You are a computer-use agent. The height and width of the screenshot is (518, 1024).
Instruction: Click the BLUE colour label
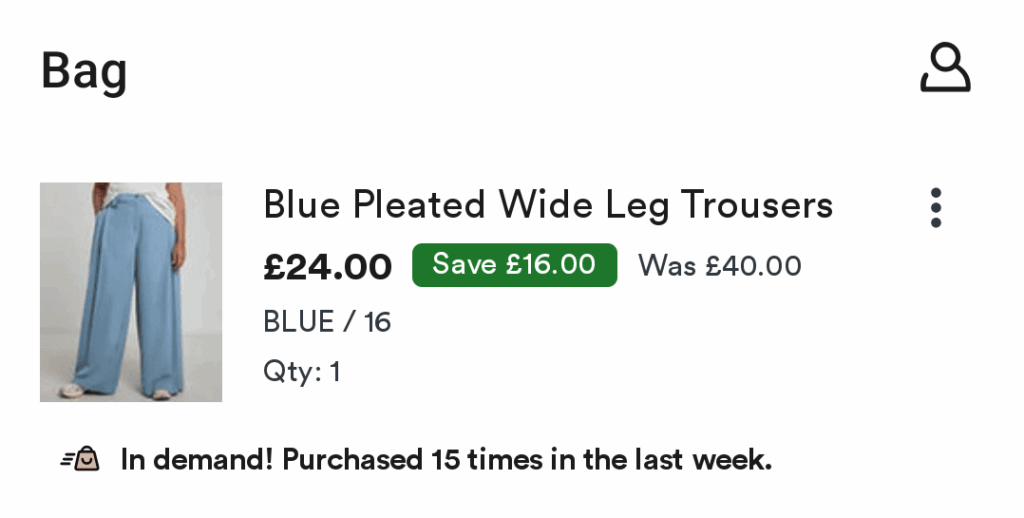pos(299,322)
